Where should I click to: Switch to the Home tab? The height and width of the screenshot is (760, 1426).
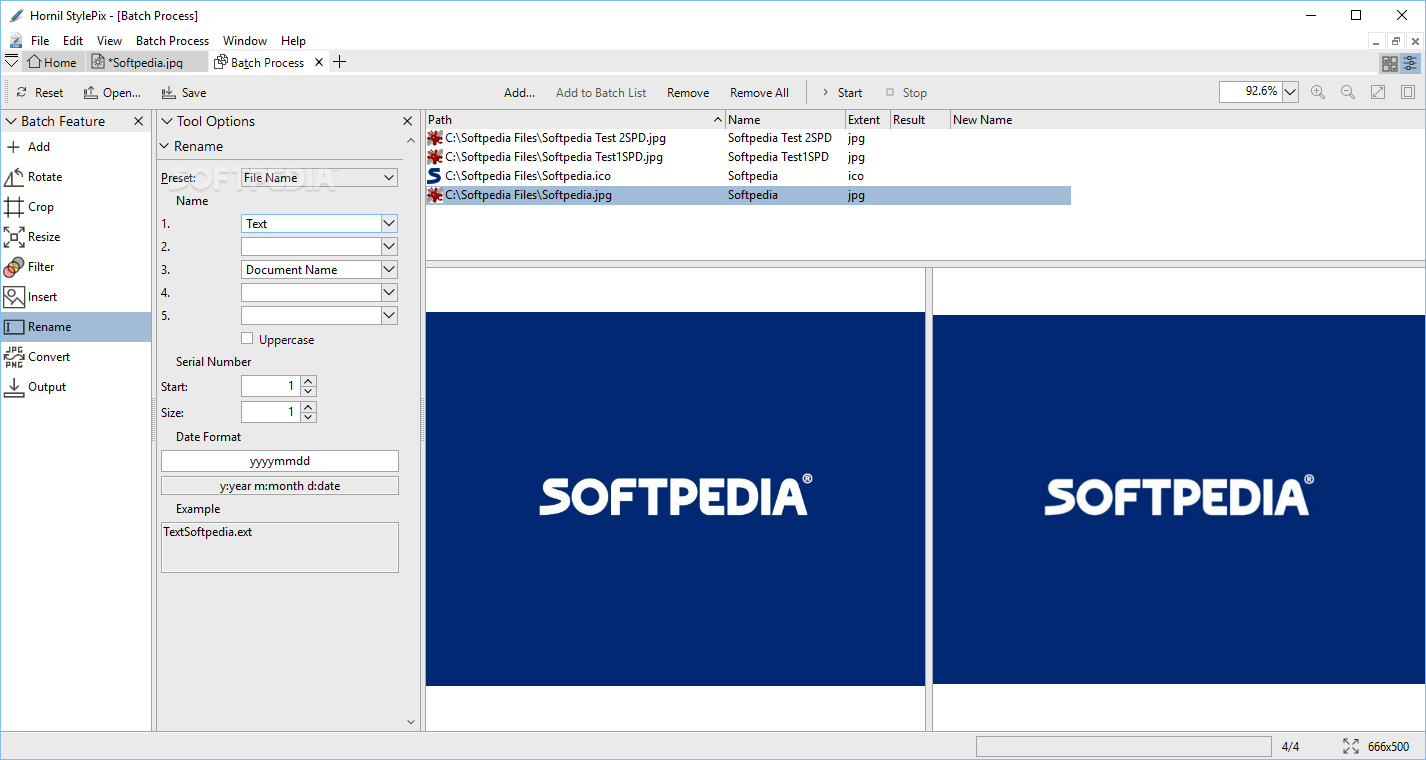tap(52, 62)
